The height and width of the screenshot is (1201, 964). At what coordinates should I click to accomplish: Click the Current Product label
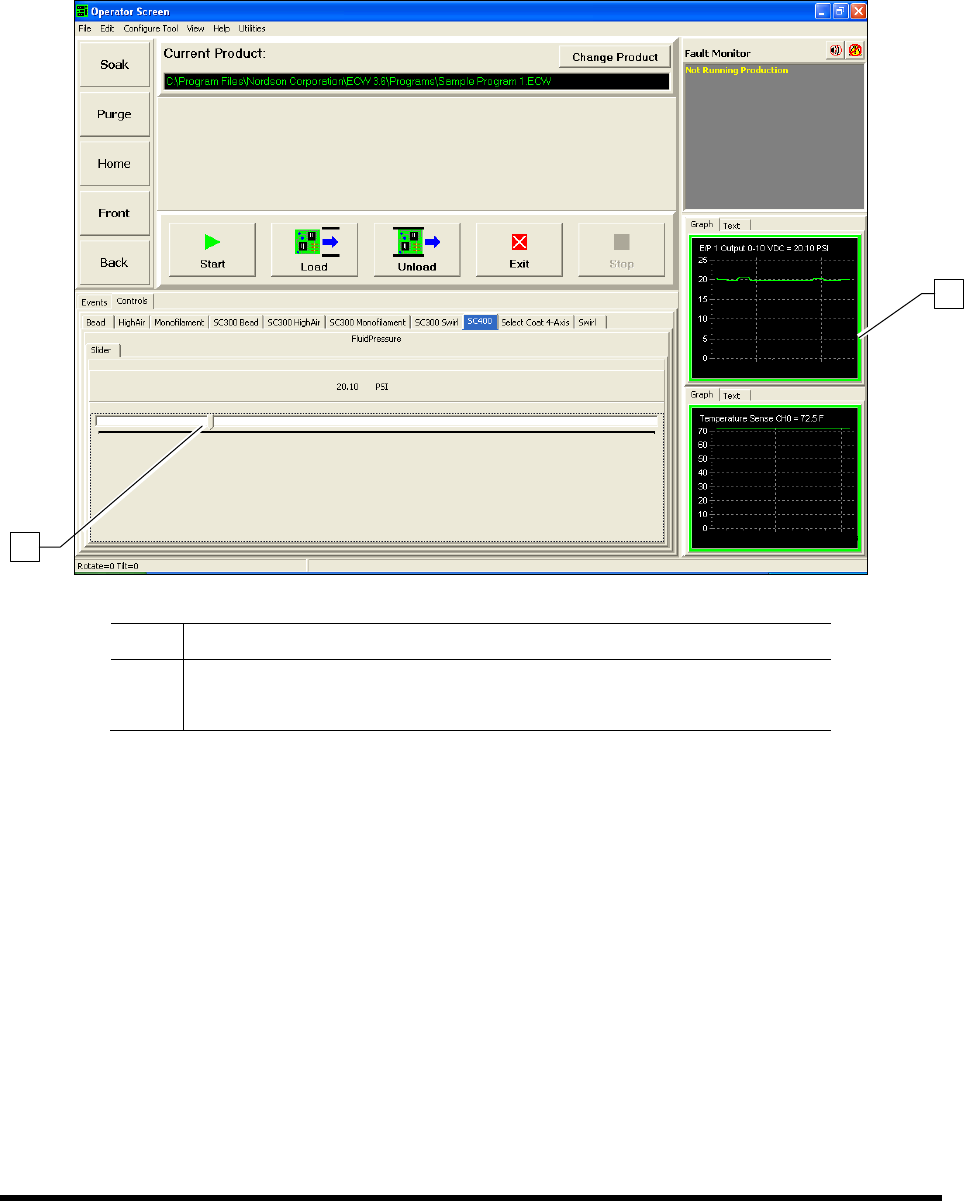(x=214, y=52)
